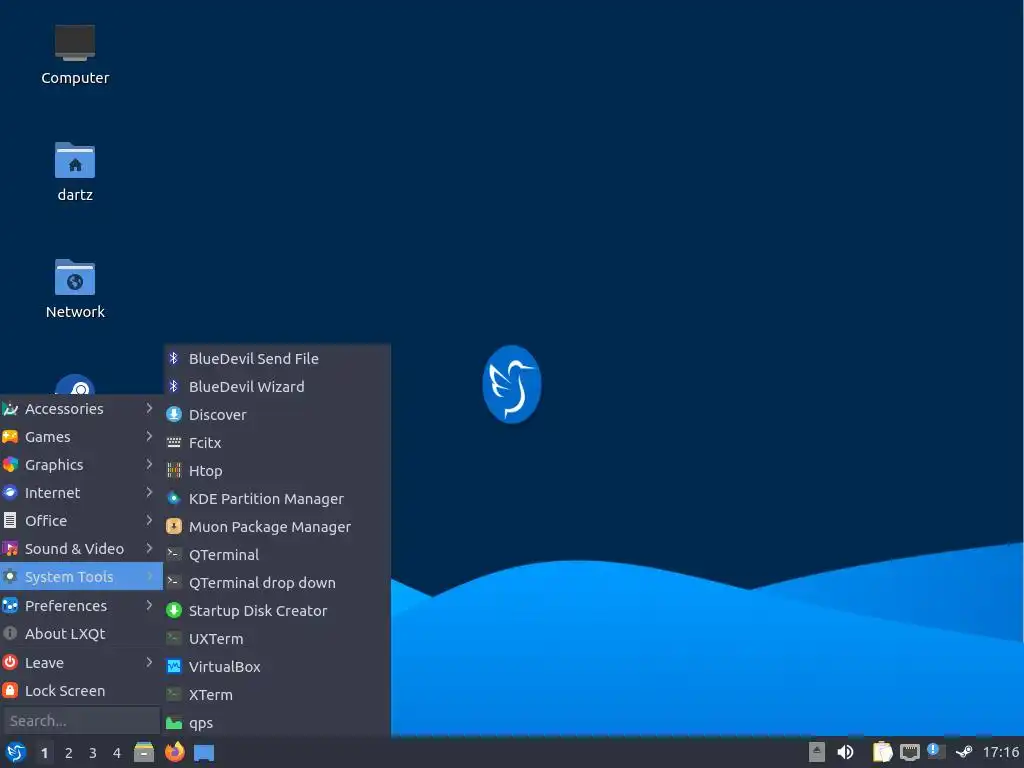The image size is (1024, 768).
Task: Launch Fcitx keyboard input icon
Action: click(174, 443)
